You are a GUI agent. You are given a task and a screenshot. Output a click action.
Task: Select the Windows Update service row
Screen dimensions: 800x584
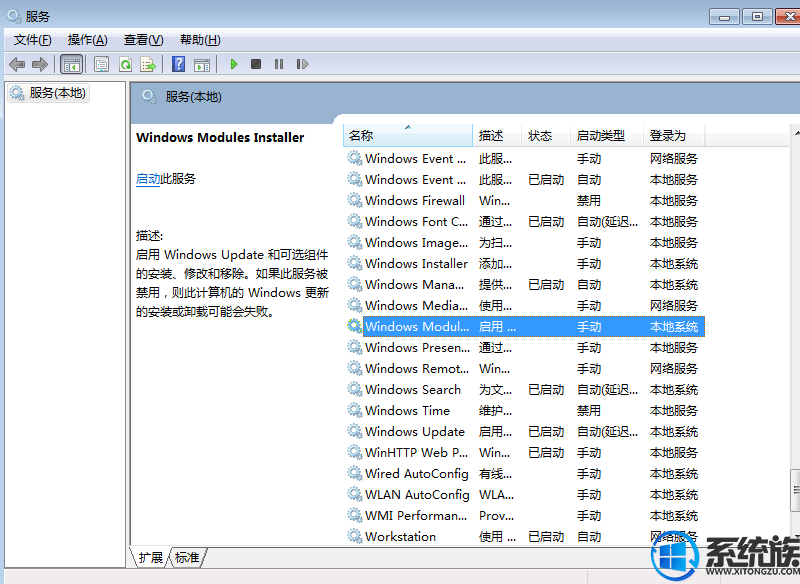tap(524, 431)
